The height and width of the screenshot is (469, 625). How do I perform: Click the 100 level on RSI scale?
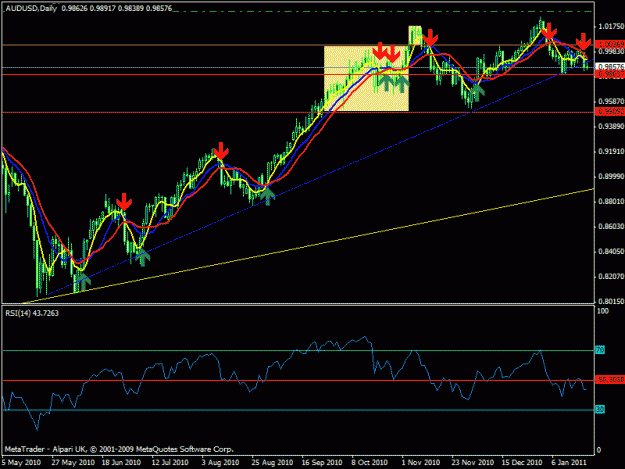coord(603,311)
